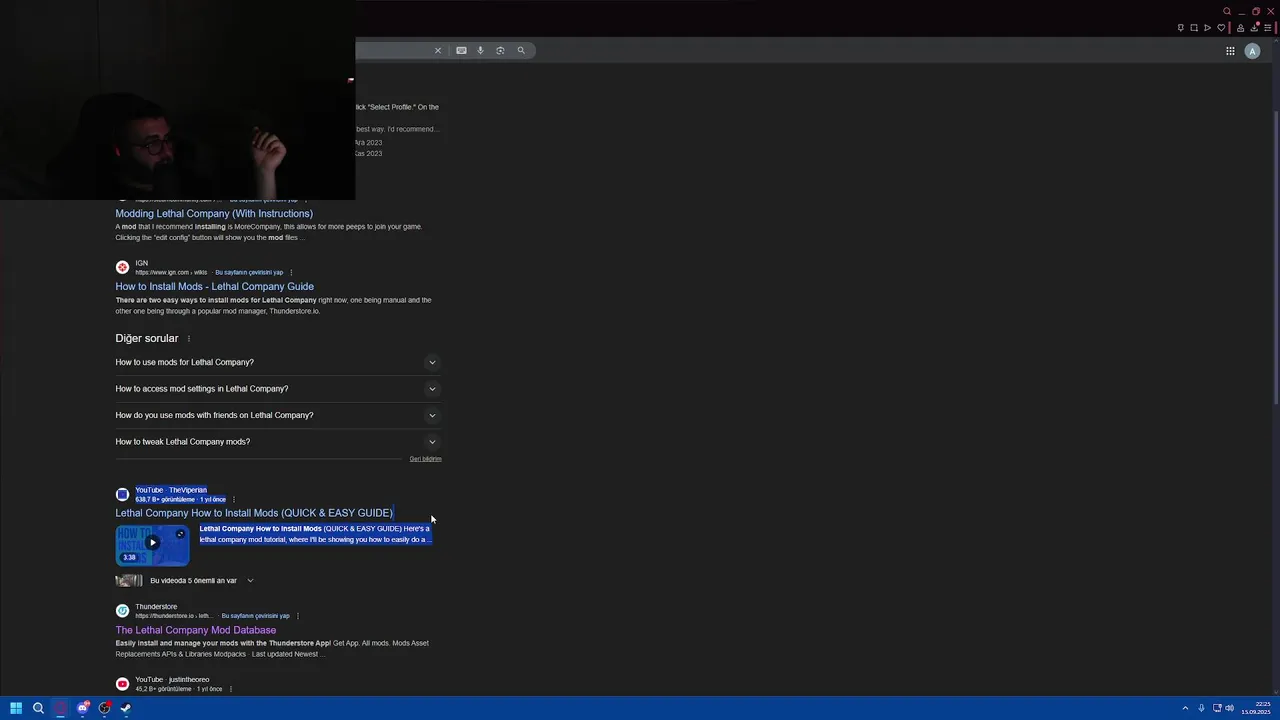Click 'Geri bildirim' feedback link
Viewport: 1280px width, 720px height.
click(x=425, y=459)
